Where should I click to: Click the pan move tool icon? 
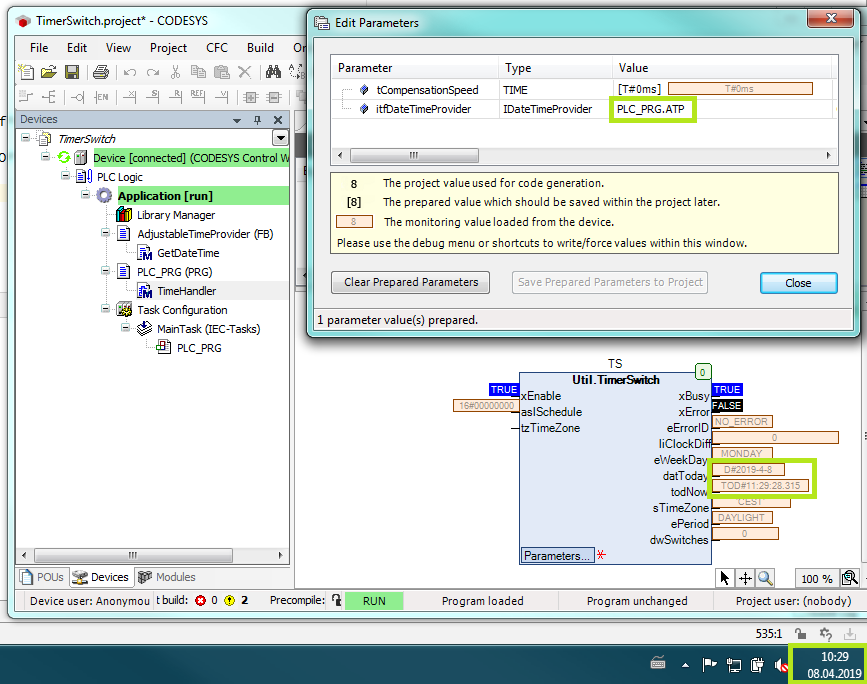coord(745,578)
